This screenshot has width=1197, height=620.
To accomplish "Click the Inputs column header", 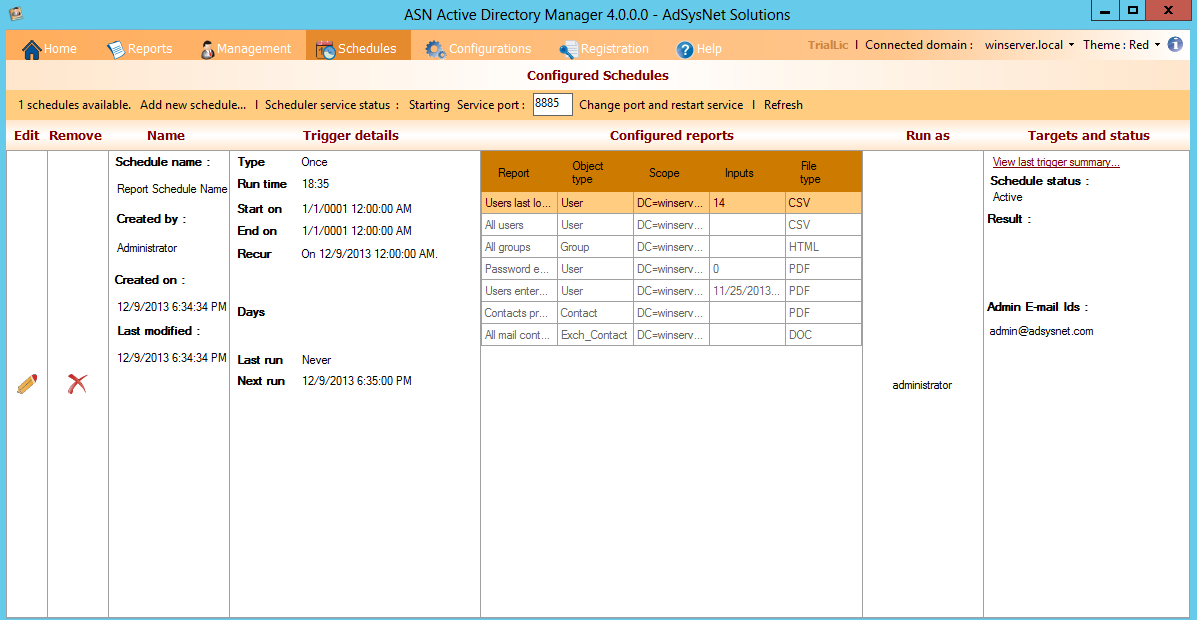I will [x=739, y=173].
